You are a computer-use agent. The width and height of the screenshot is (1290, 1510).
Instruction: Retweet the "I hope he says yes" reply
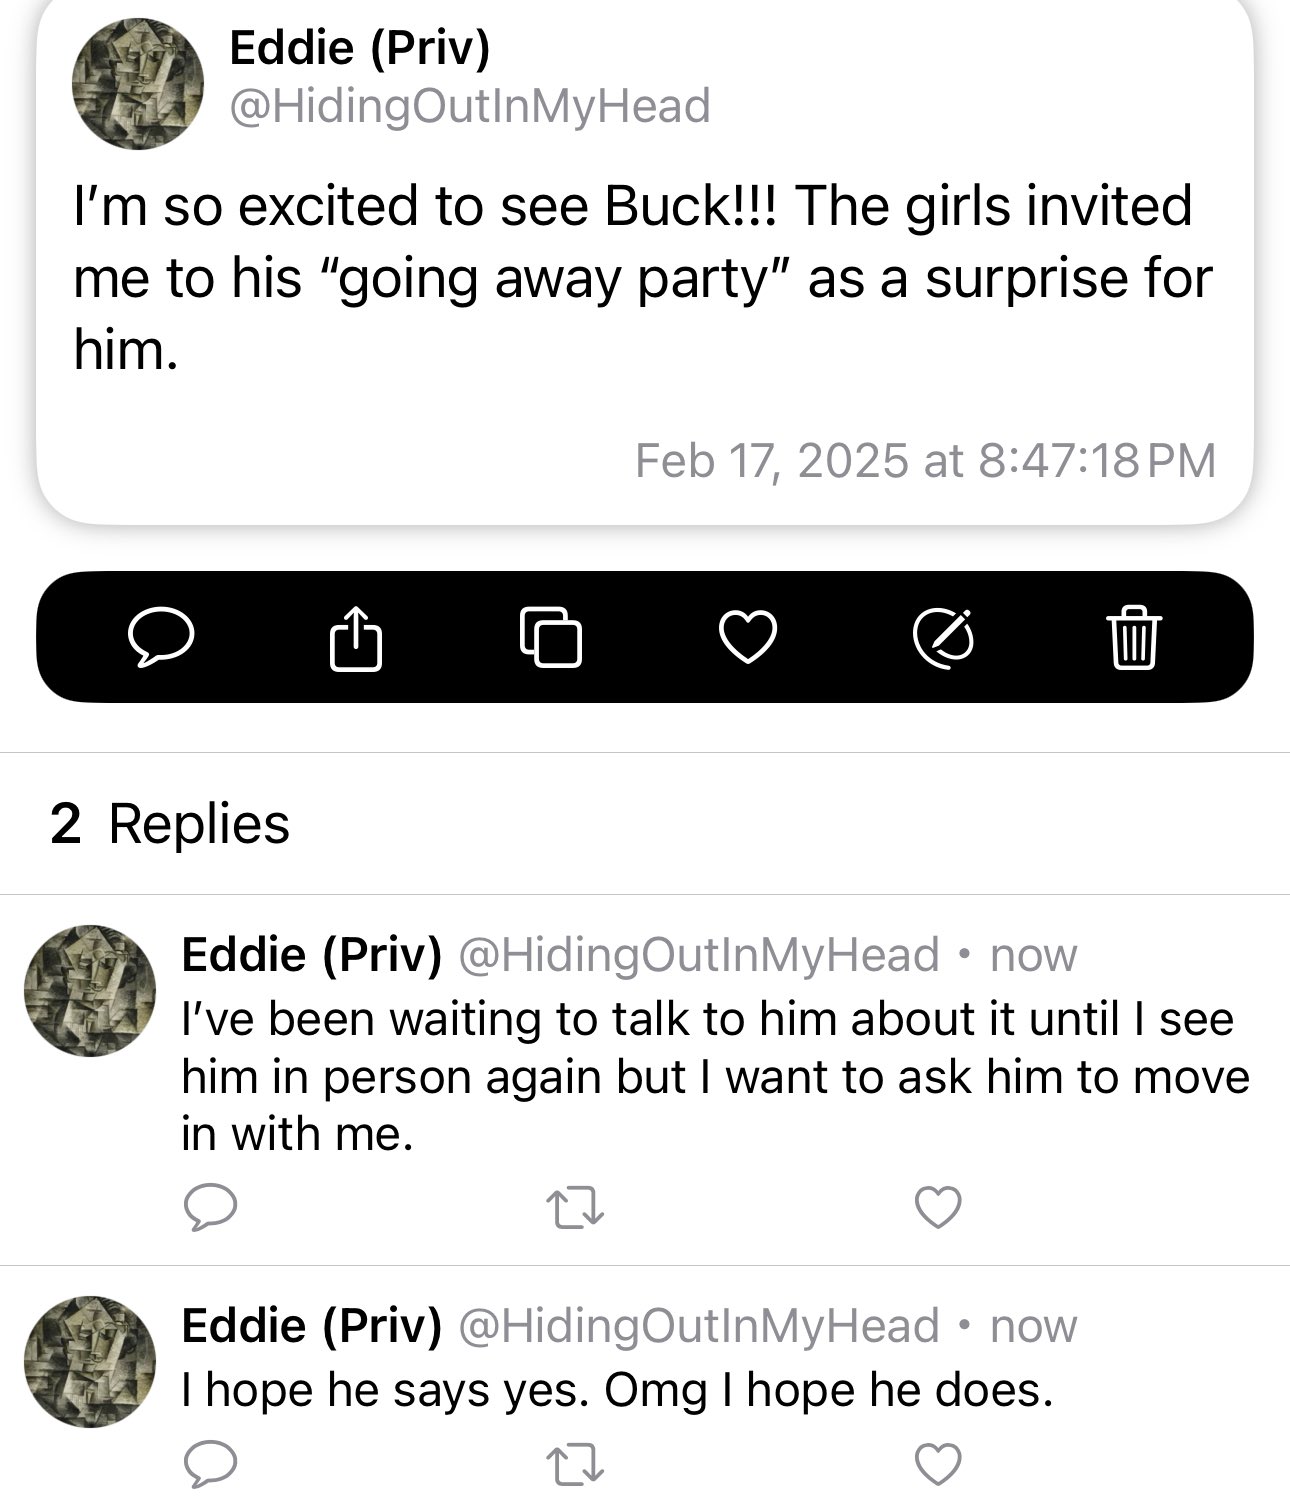click(x=577, y=1465)
